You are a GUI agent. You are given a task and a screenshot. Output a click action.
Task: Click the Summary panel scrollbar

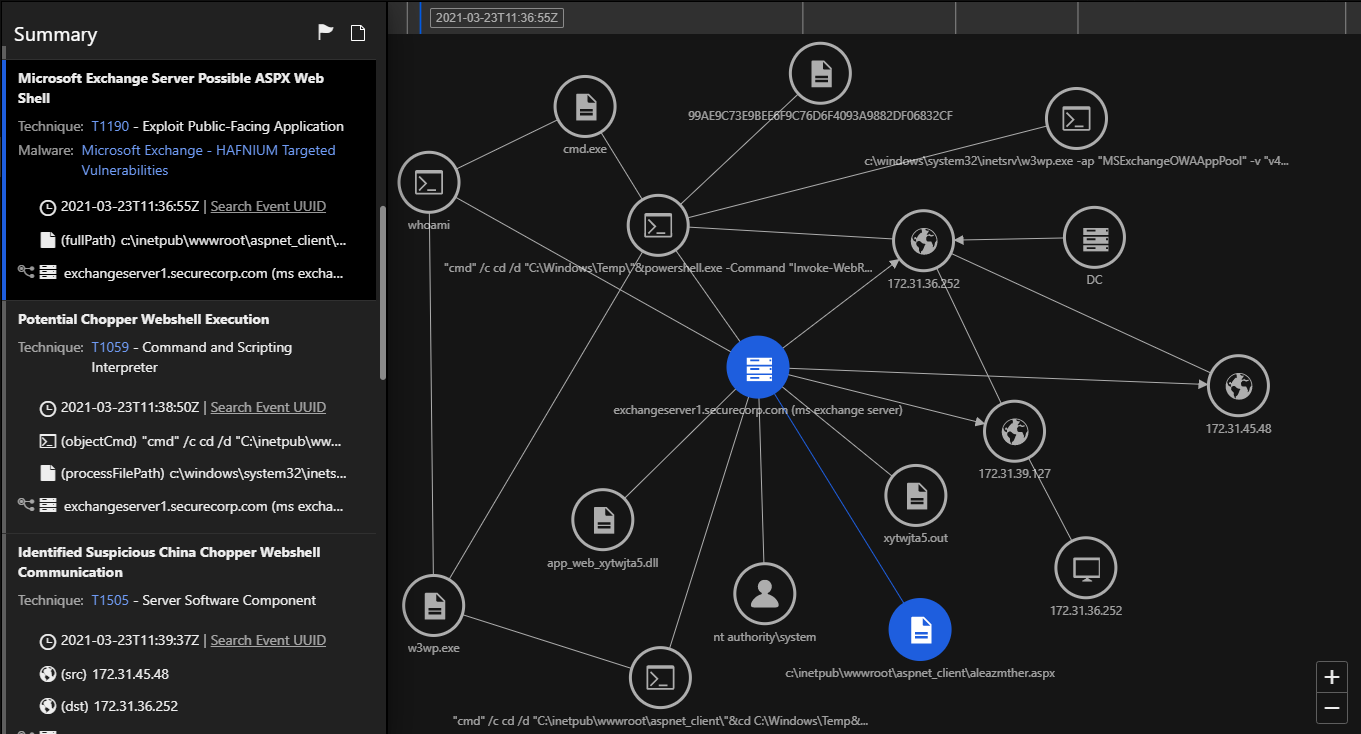click(x=382, y=292)
